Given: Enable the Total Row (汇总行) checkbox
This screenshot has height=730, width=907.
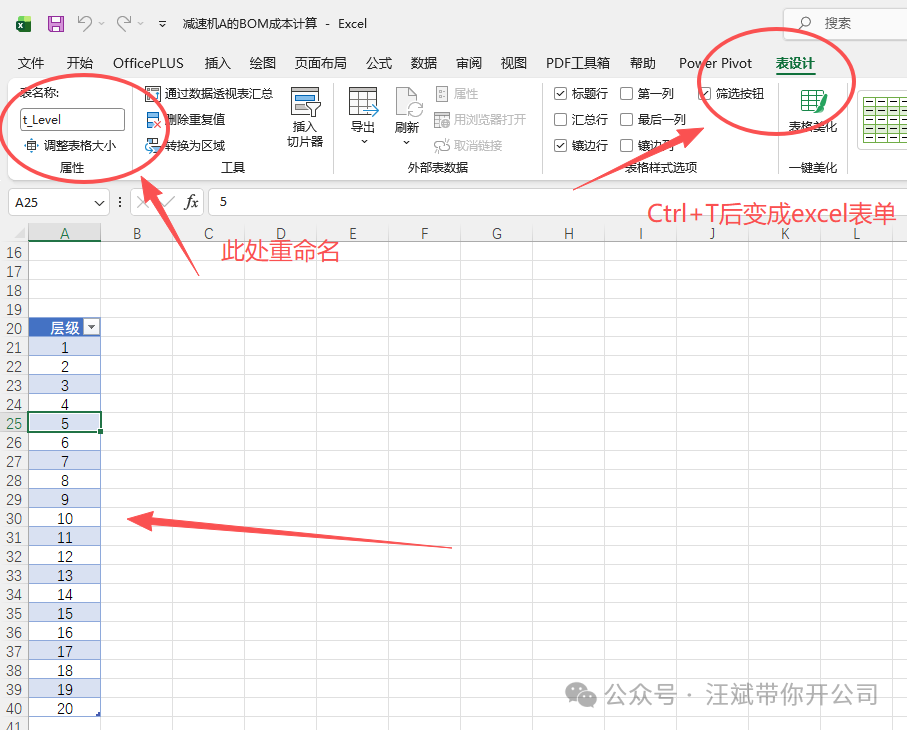Looking at the screenshot, I should (x=561, y=120).
